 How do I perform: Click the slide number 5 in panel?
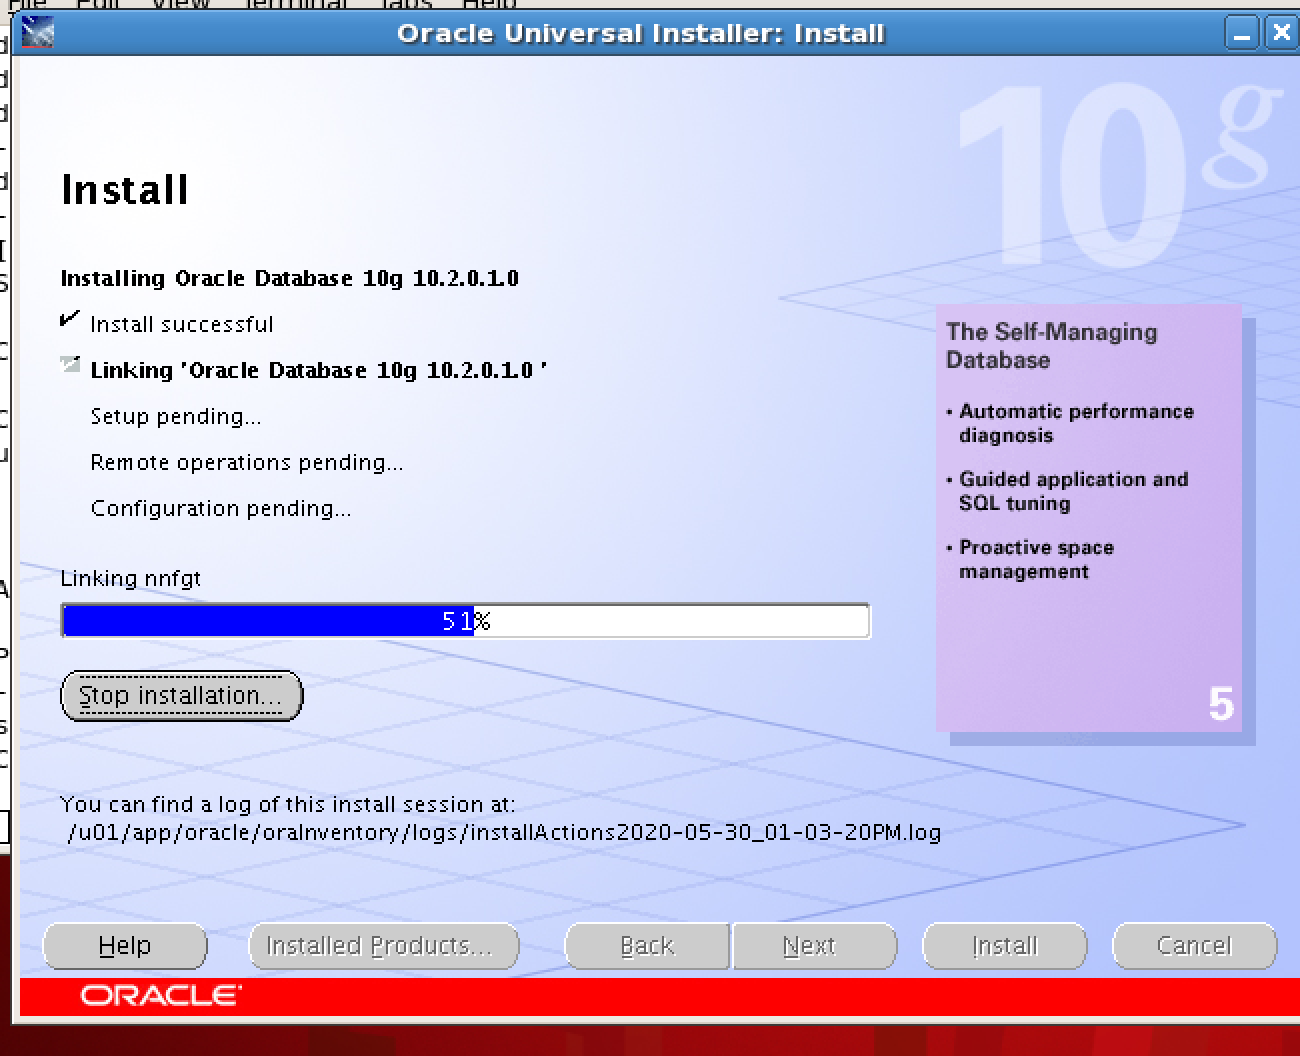1221,704
